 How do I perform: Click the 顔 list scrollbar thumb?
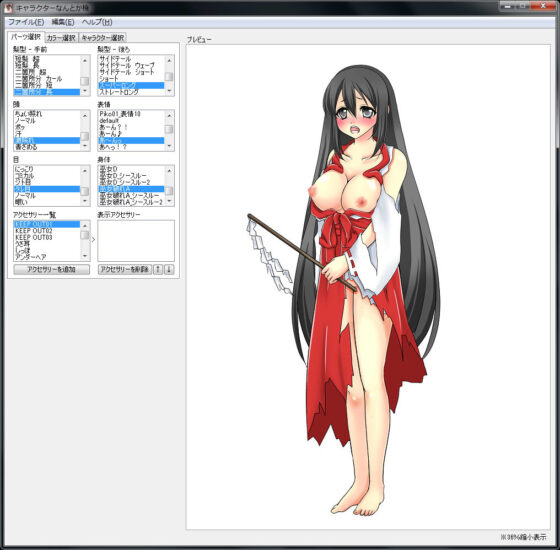85,136
